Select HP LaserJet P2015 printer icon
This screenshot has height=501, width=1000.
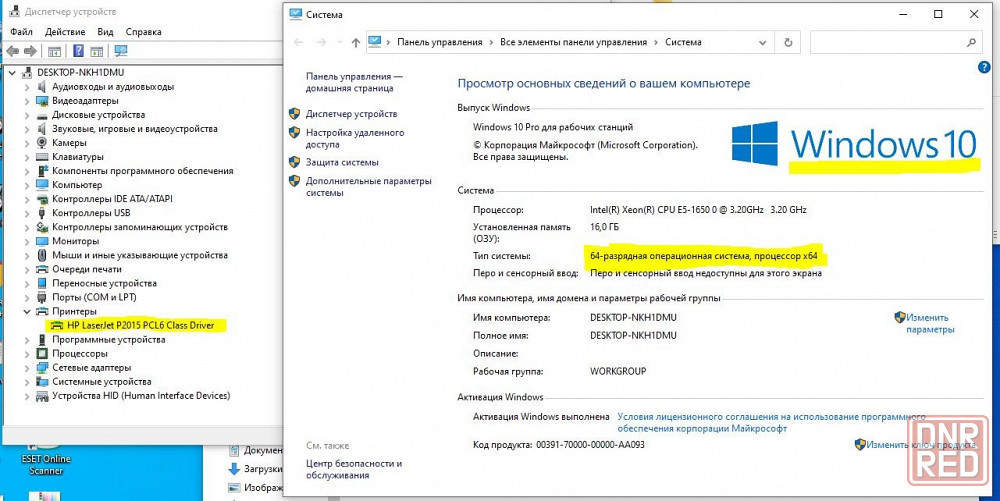56,325
